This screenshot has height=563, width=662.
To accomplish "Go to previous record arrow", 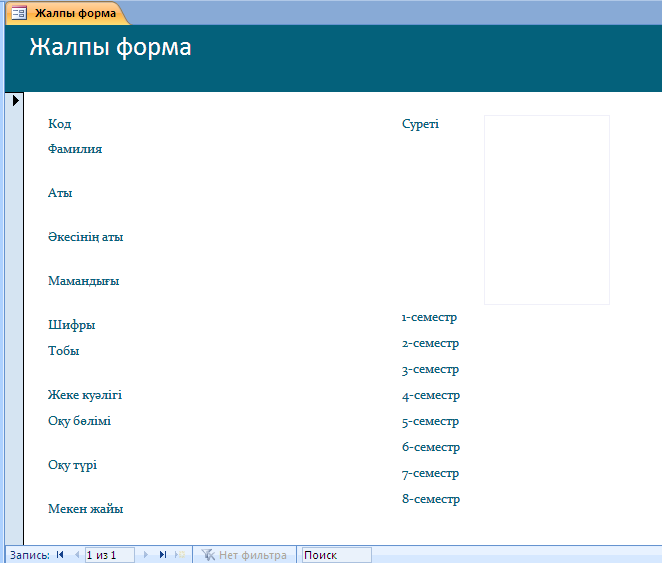I will pyautogui.click(x=77, y=555).
